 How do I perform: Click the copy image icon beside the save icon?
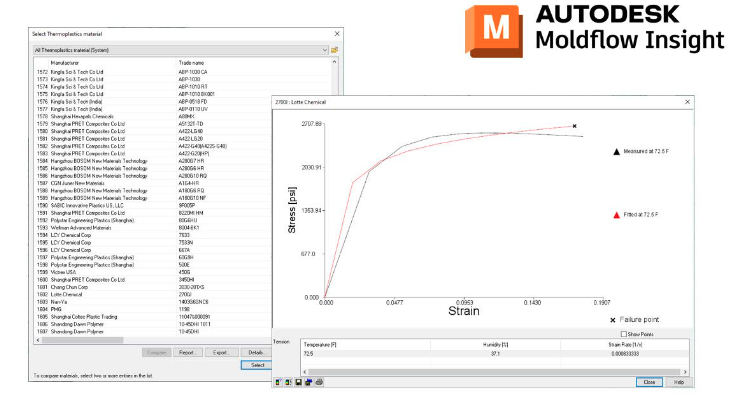(x=309, y=382)
